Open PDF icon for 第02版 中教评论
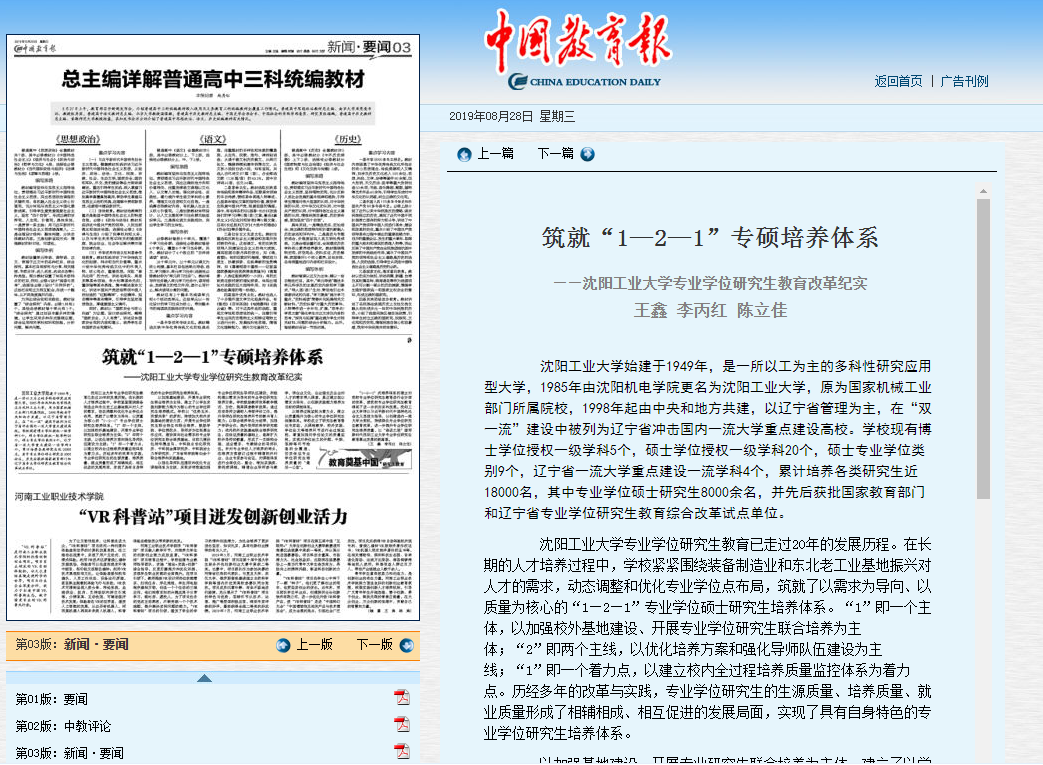Image resolution: width=1043 pixels, height=765 pixels. click(x=401, y=725)
